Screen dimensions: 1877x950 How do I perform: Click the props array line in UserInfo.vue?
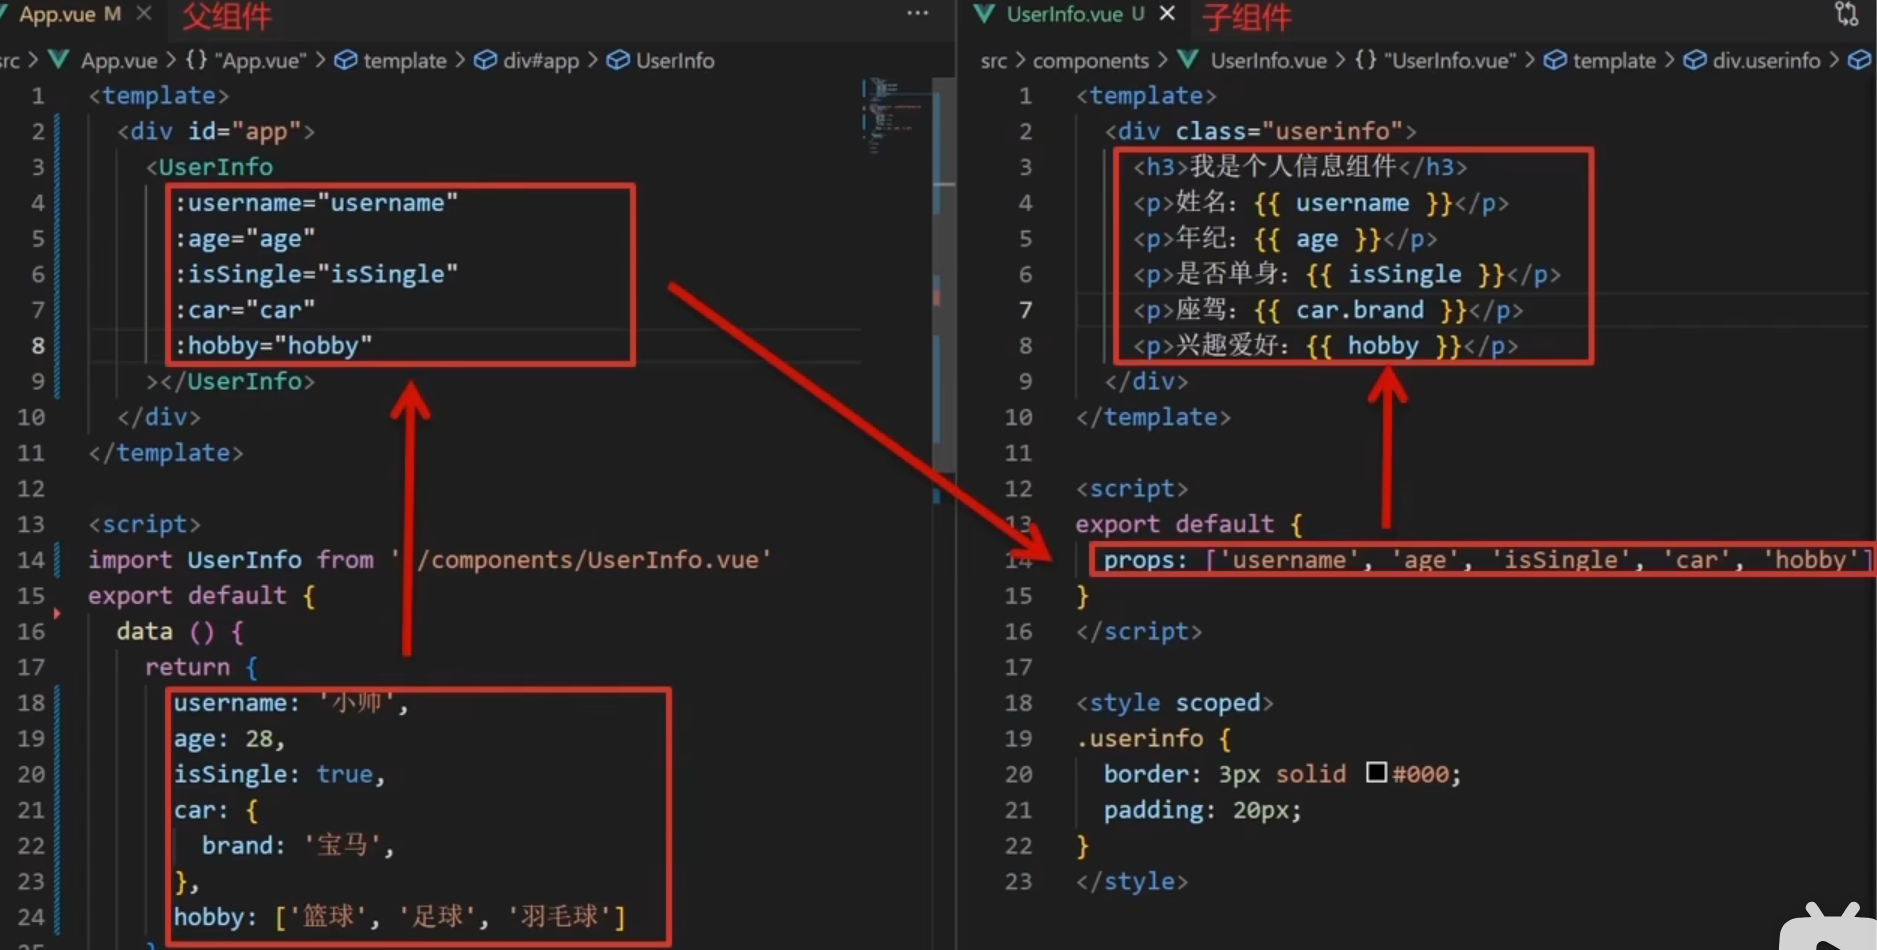[1487, 560]
